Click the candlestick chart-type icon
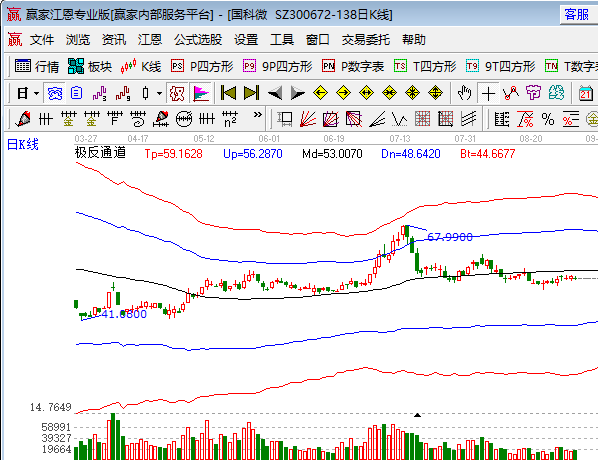 pyautogui.click(x=145, y=93)
